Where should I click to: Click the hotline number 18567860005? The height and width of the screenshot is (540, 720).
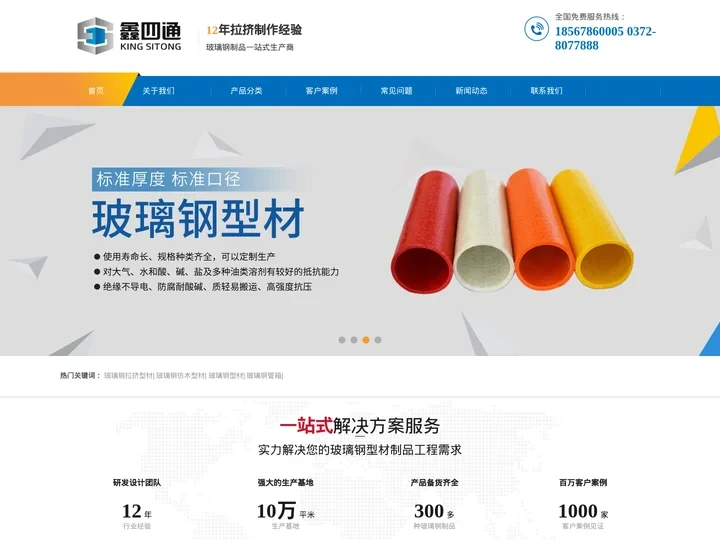pyautogui.click(x=590, y=31)
